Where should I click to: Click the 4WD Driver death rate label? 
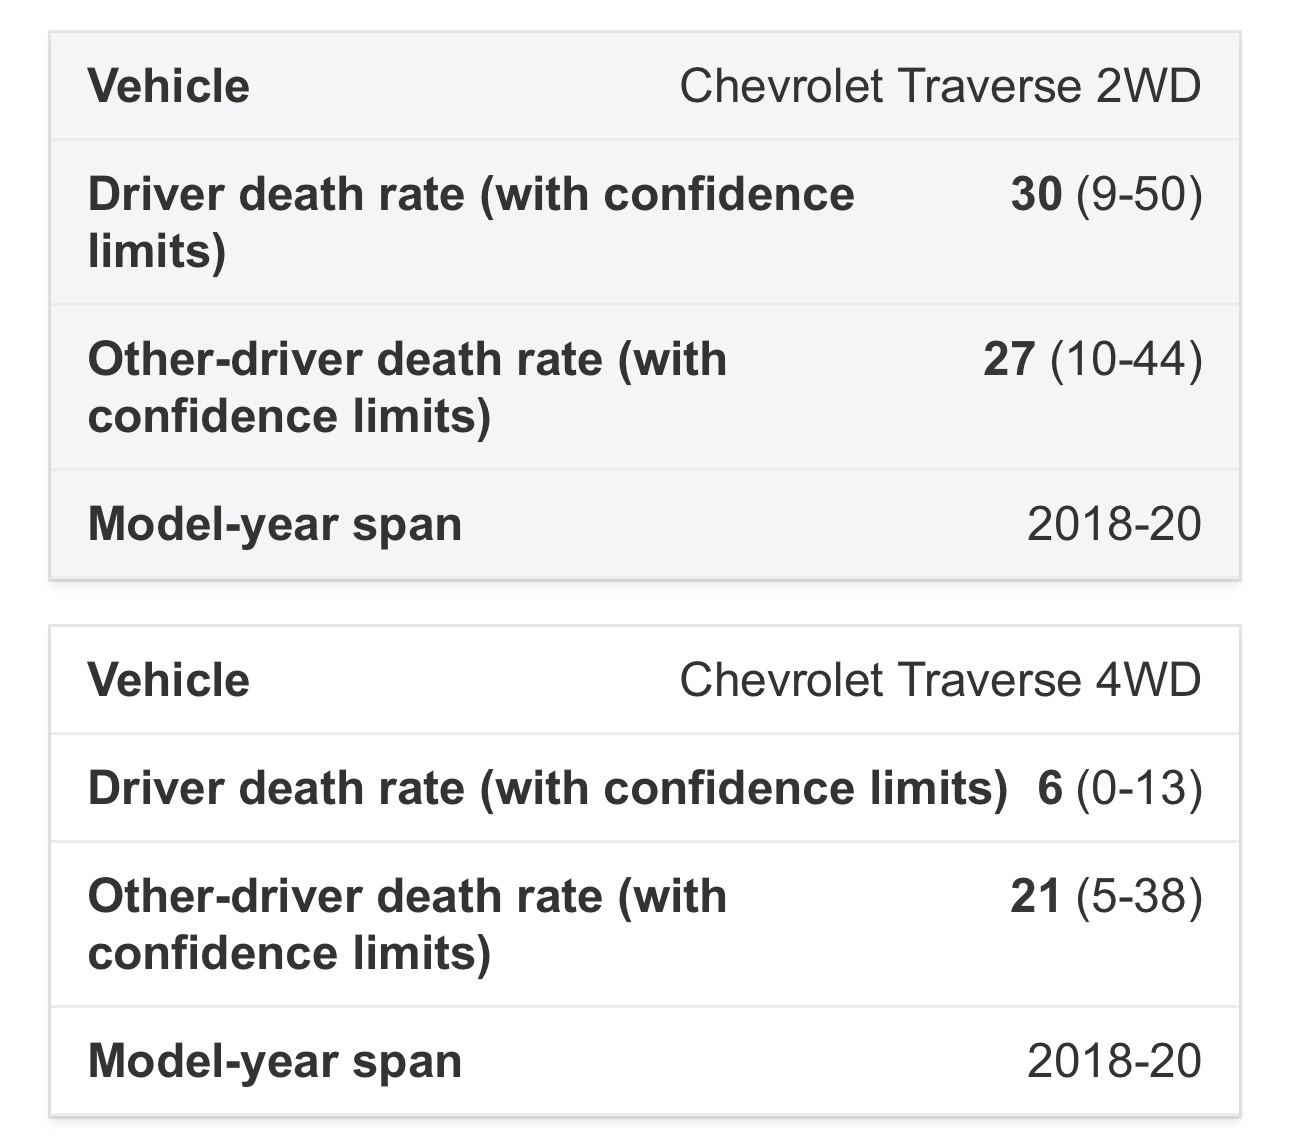coord(547,789)
